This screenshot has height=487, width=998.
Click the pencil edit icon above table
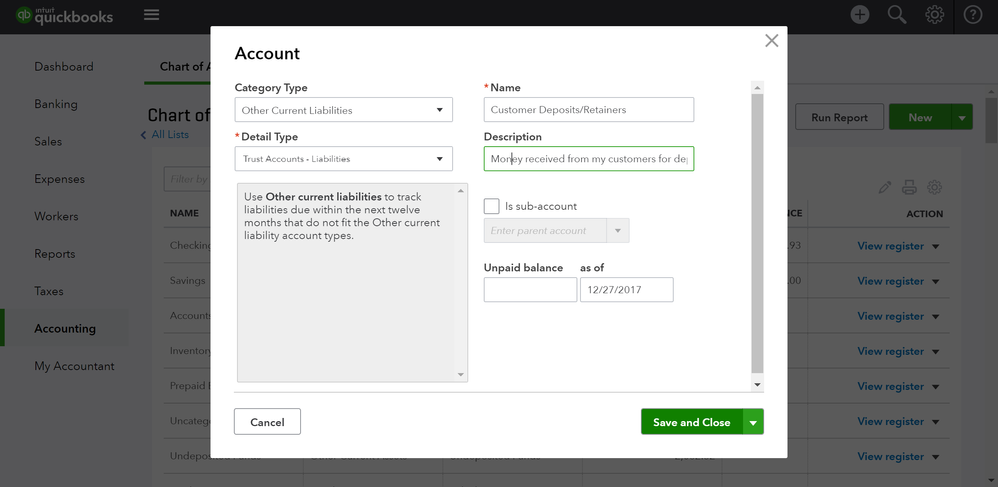click(885, 187)
